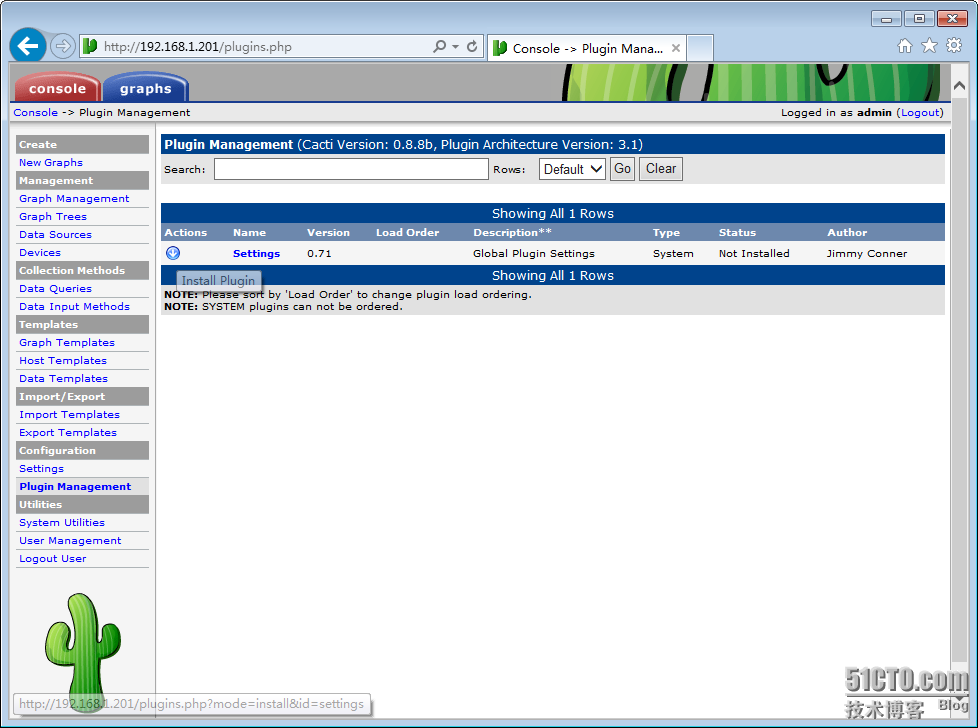This screenshot has width=978, height=728.
Task: Click the Not Installed status cell
Action: [753, 253]
